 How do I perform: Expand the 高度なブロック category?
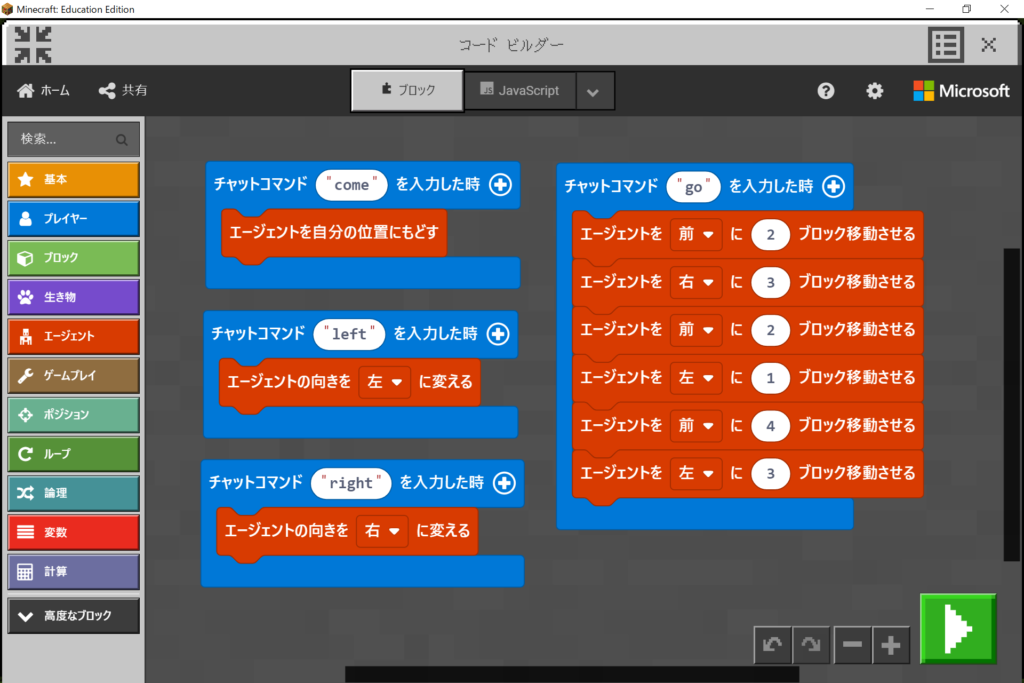point(74,616)
